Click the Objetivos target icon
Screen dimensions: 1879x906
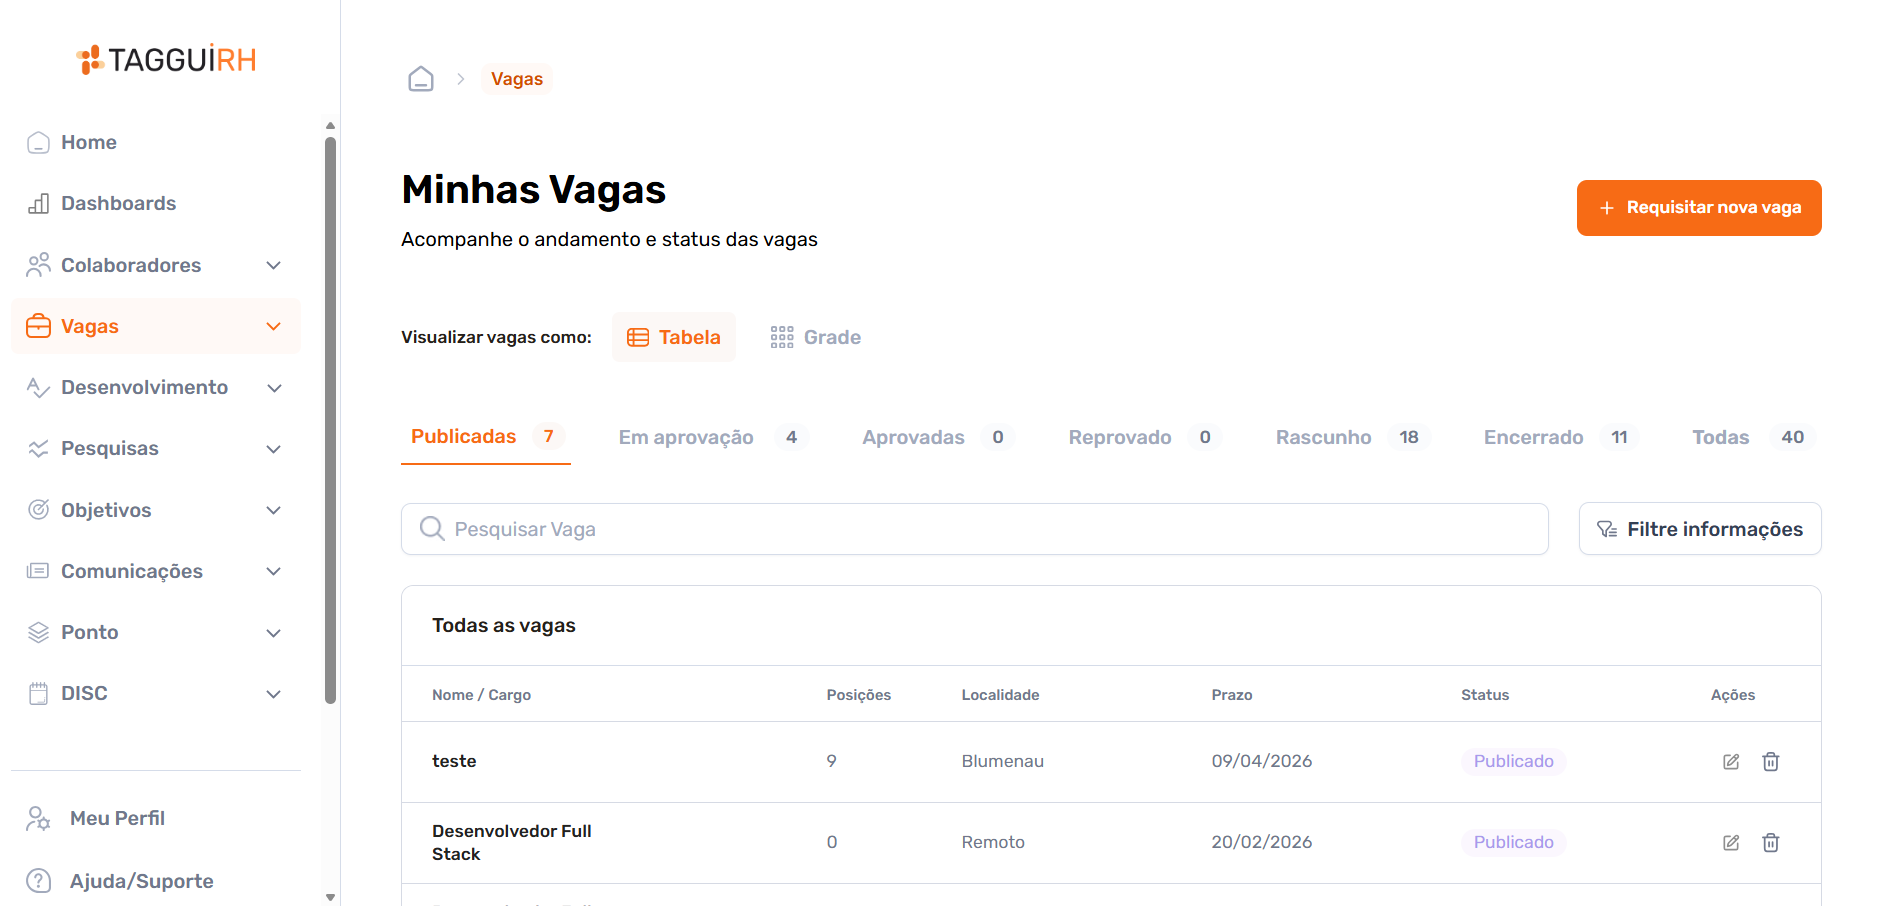38,510
